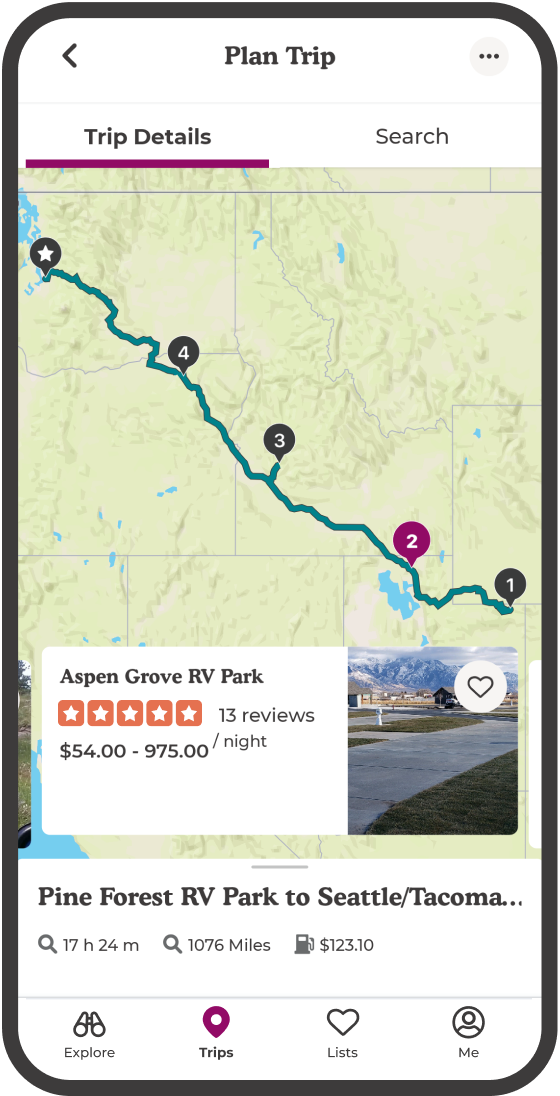Tap the Aspen Grove RV Park photo

point(433,741)
